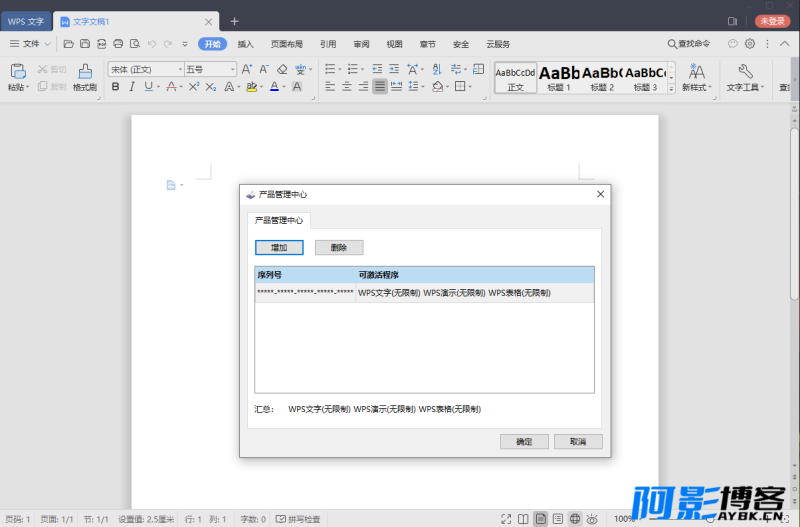The image size is (800, 527).
Task: Increase font size with the A+ icon
Action: (x=247, y=69)
